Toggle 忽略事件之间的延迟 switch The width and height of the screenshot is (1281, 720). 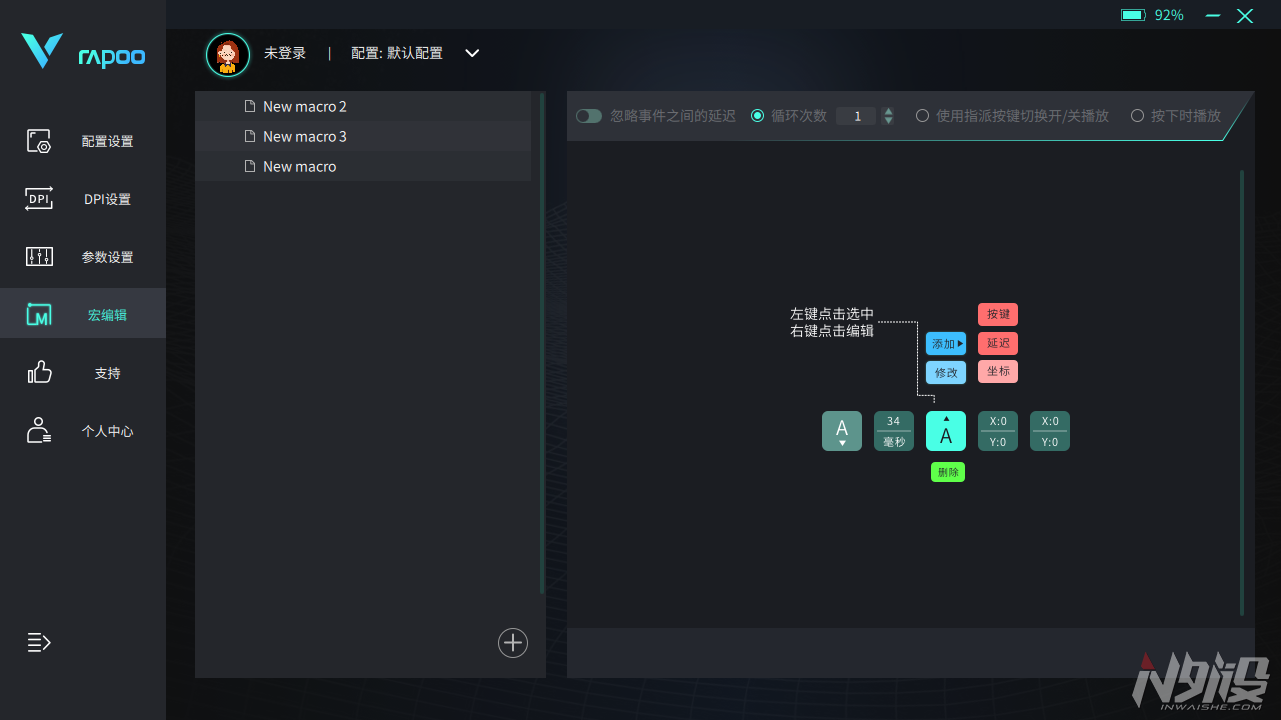point(589,116)
